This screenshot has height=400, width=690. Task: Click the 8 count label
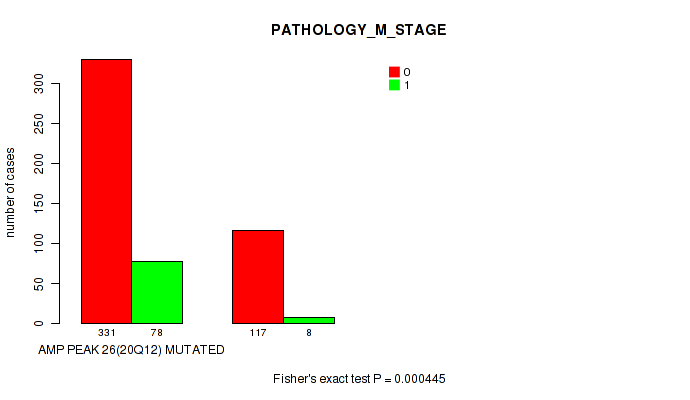click(x=309, y=332)
